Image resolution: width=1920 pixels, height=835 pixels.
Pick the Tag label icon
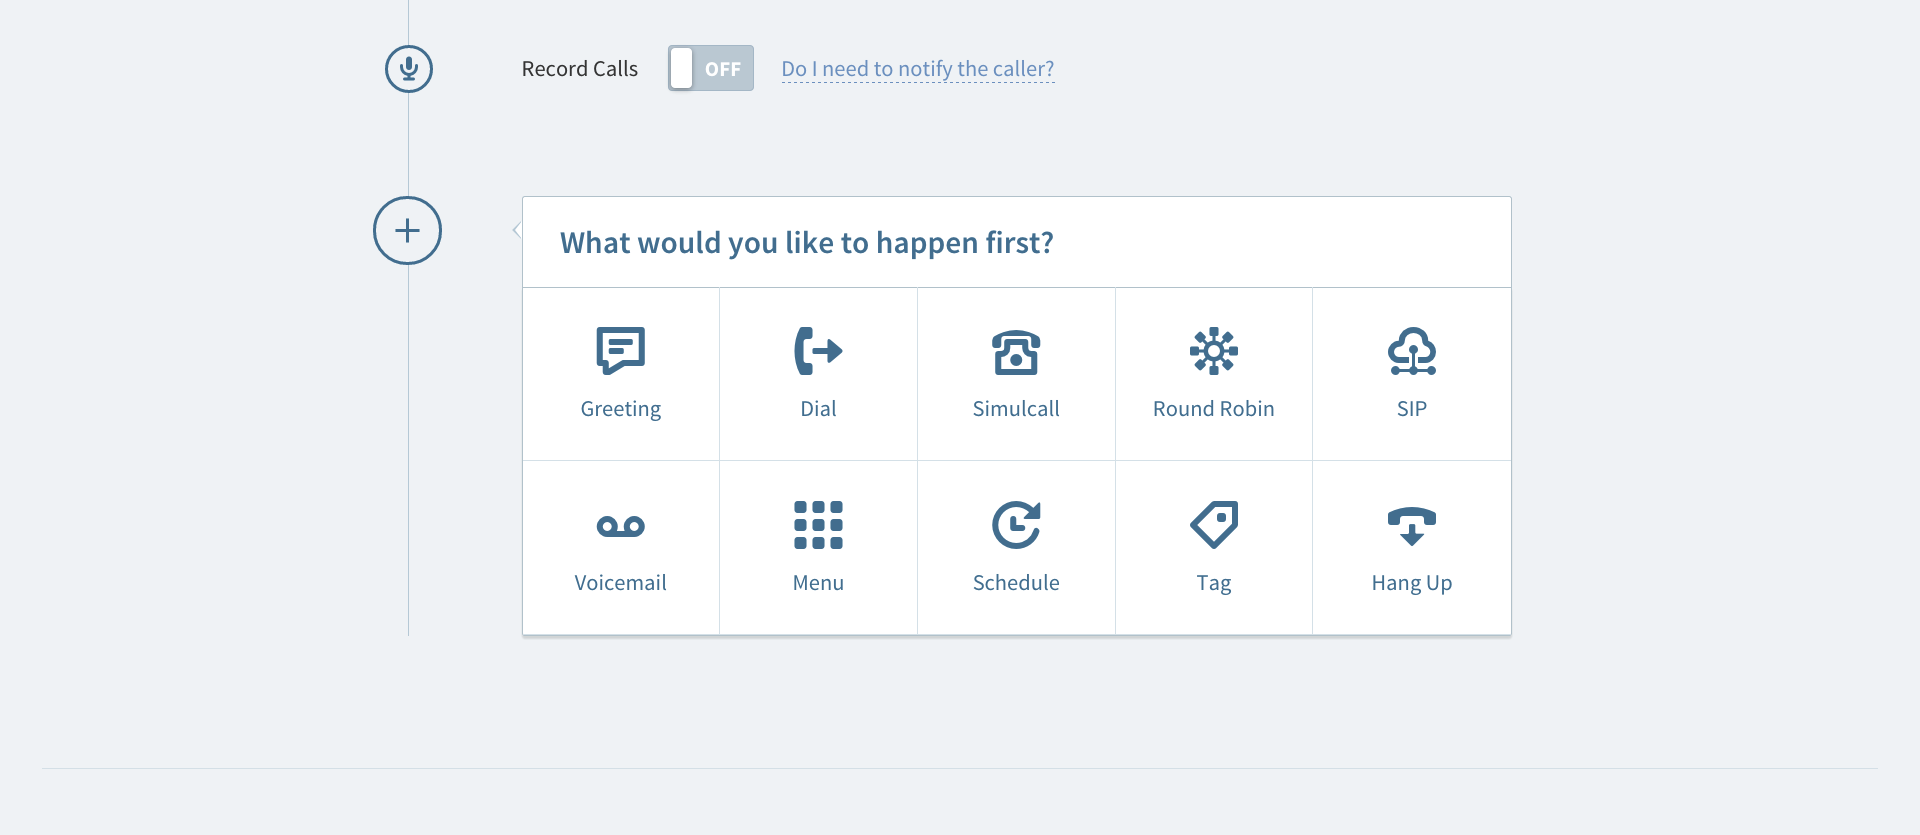1214,525
